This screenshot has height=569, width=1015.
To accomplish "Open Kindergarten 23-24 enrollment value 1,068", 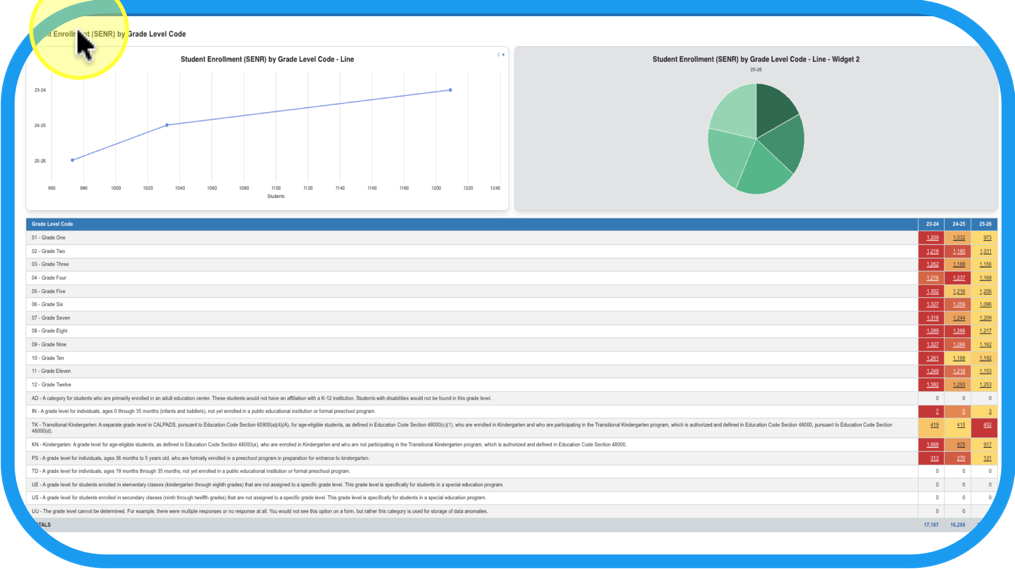I will pos(932,444).
